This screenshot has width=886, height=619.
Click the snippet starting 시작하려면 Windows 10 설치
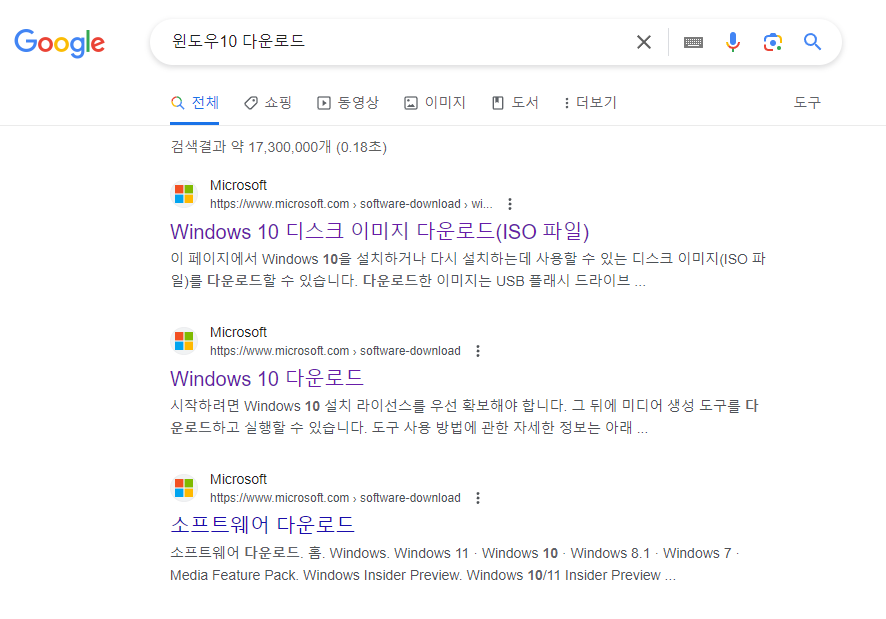tap(464, 417)
